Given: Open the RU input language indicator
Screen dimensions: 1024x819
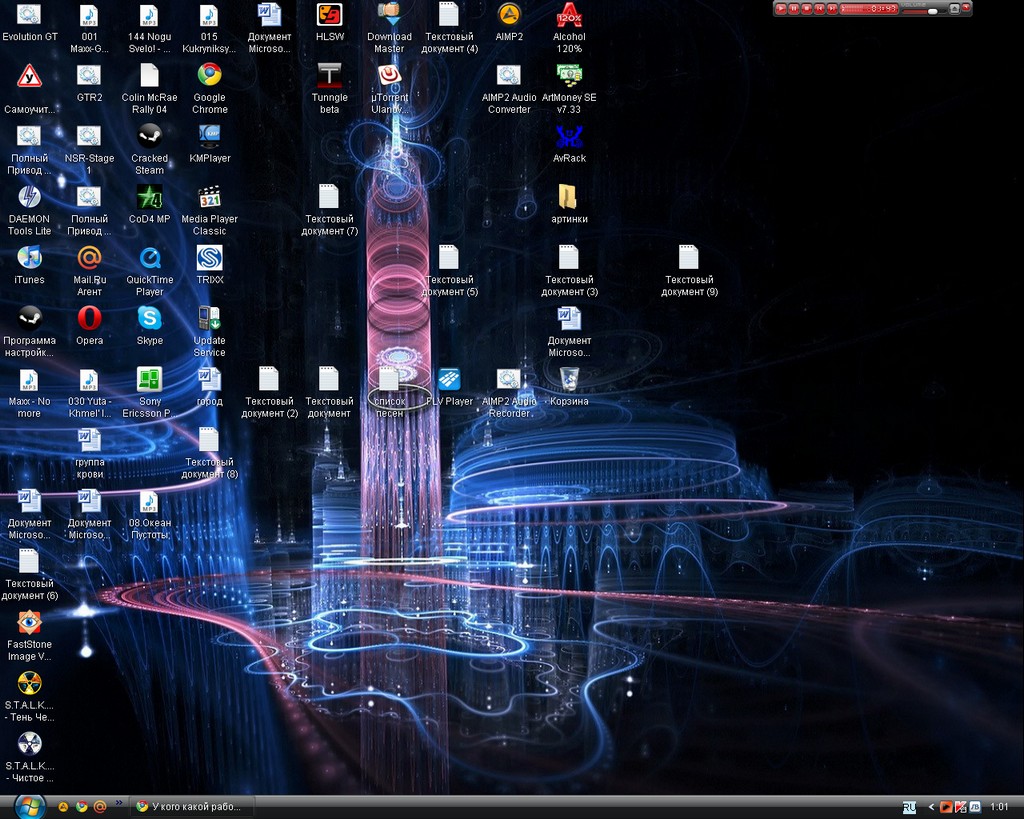Looking at the screenshot, I should (909, 807).
